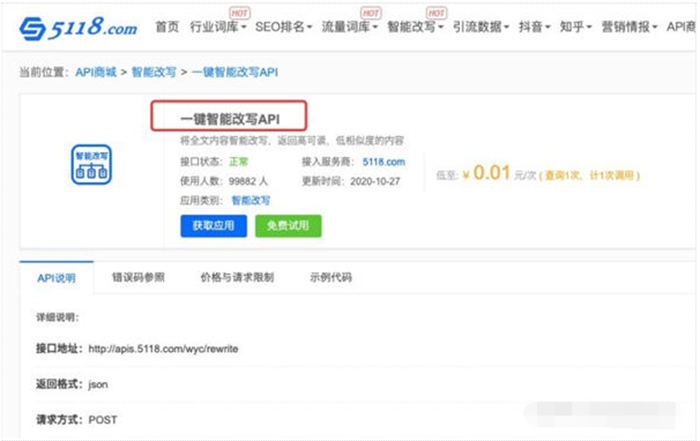Click the 0.01 price text
Image resolution: width=700 pixels, height=441 pixels.
coord(492,172)
